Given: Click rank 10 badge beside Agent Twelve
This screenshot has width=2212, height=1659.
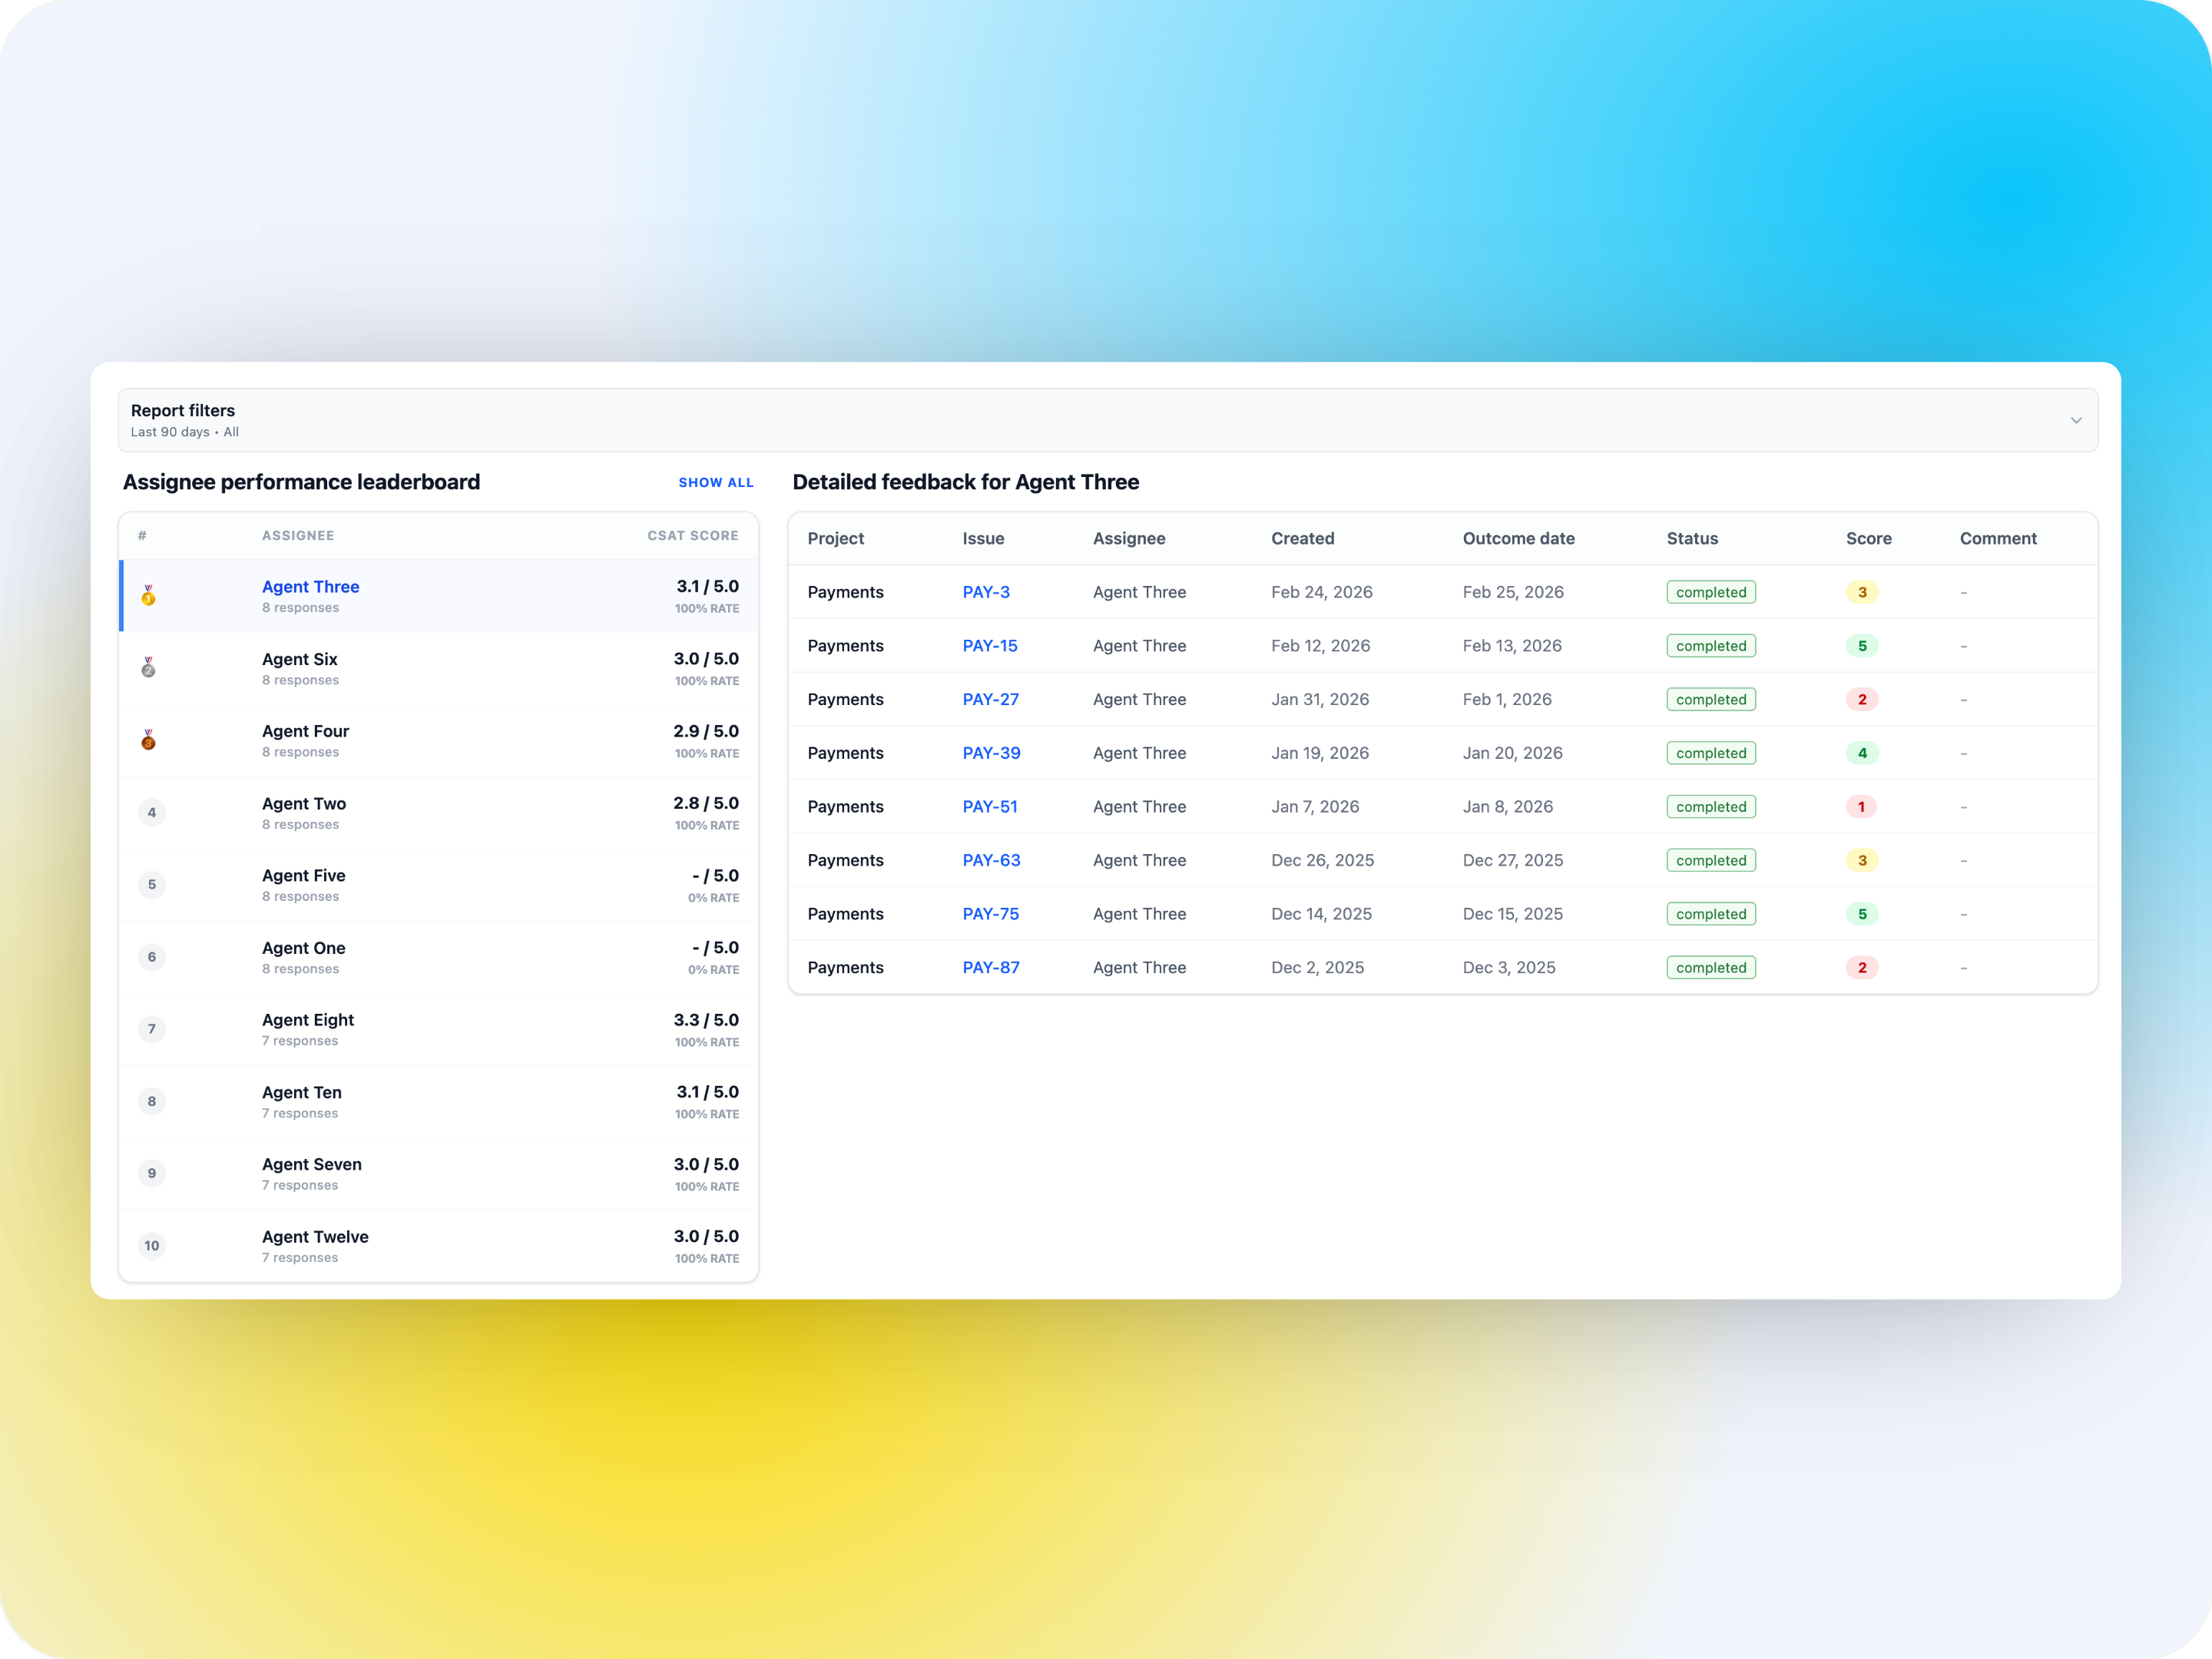Looking at the screenshot, I should coord(152,1246).
